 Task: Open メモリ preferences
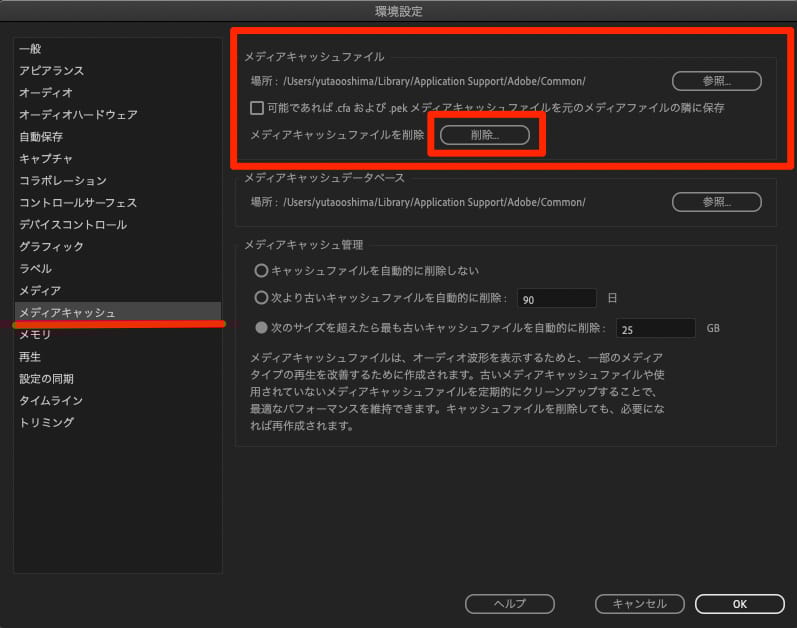point(35,334)
